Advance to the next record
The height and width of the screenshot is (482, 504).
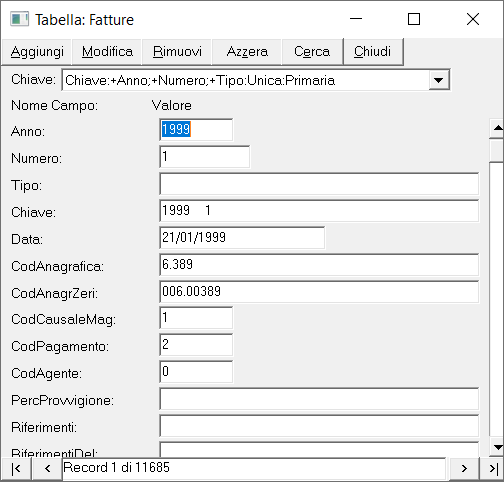point(464,469)
